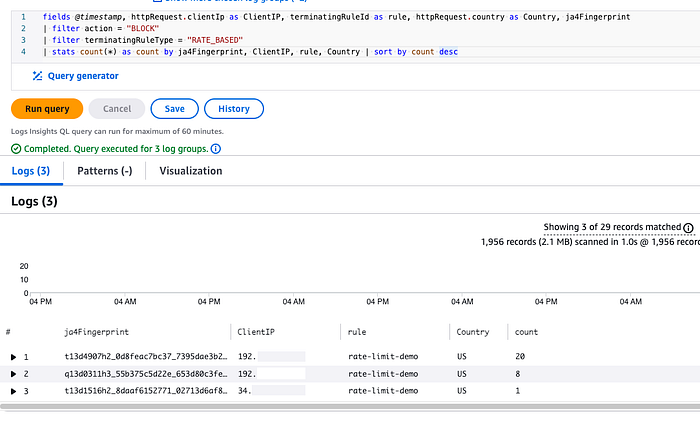Click the rule column header
Screen dimensions: 700x433
(357, 332)
